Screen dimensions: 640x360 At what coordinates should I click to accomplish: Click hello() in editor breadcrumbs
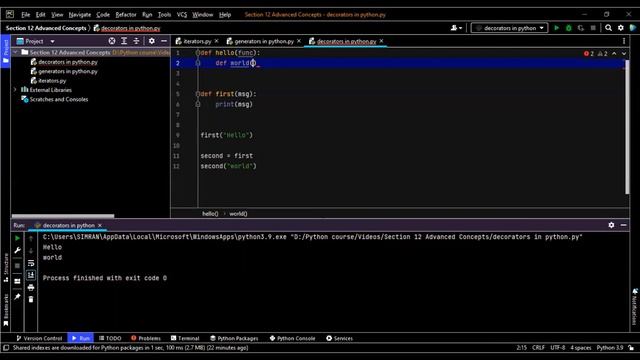coord(210,213)
